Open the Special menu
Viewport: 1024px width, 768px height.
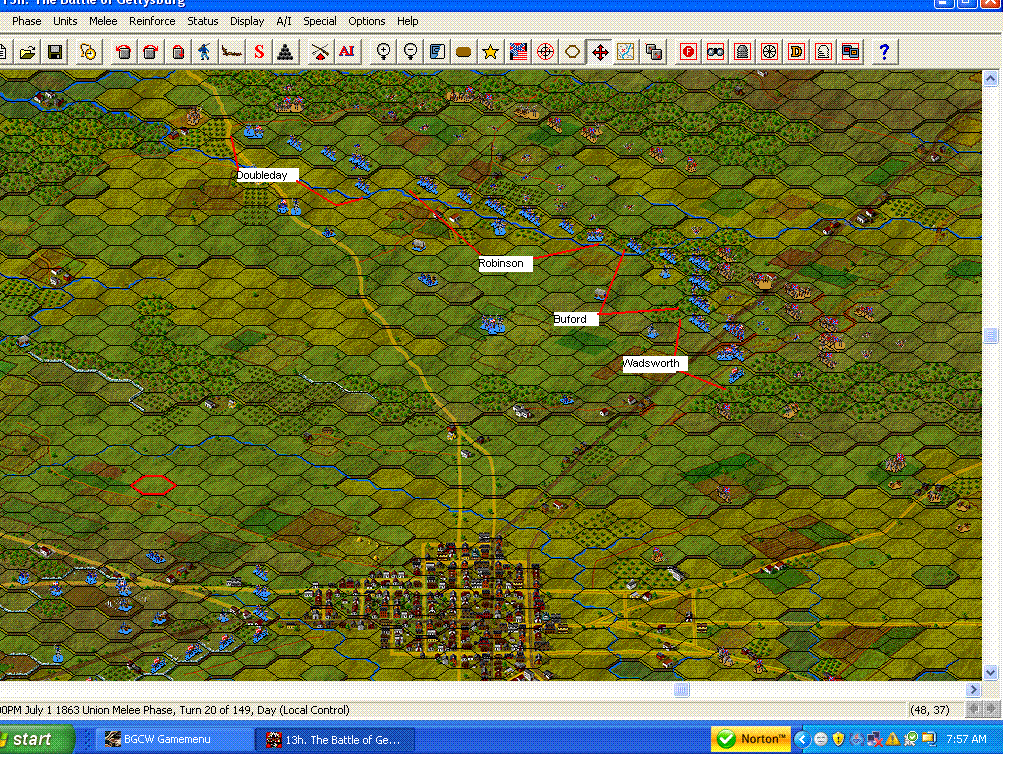[320, 21]
